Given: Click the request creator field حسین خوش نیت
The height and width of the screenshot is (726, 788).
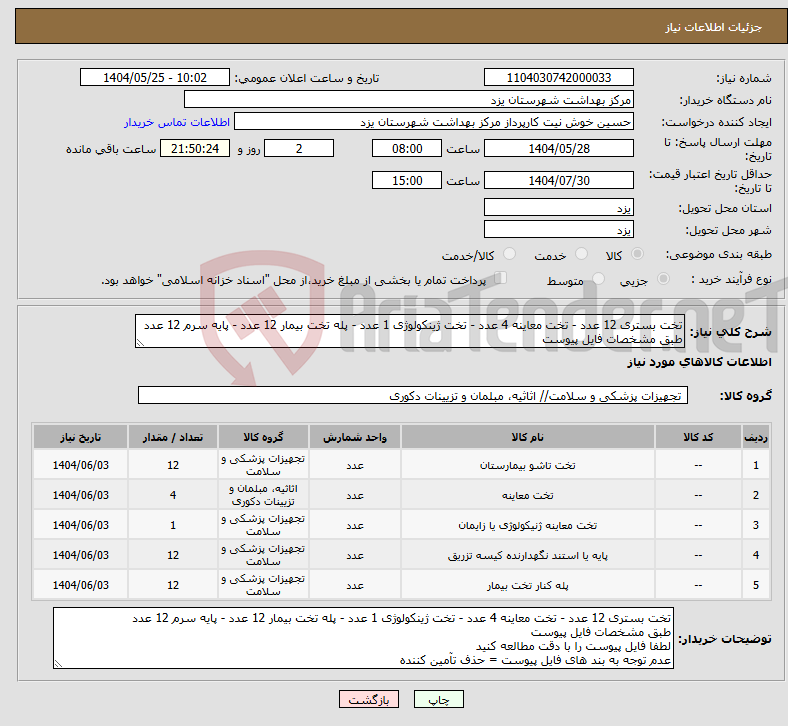Looking at the screenshot, I should point(434,122).
